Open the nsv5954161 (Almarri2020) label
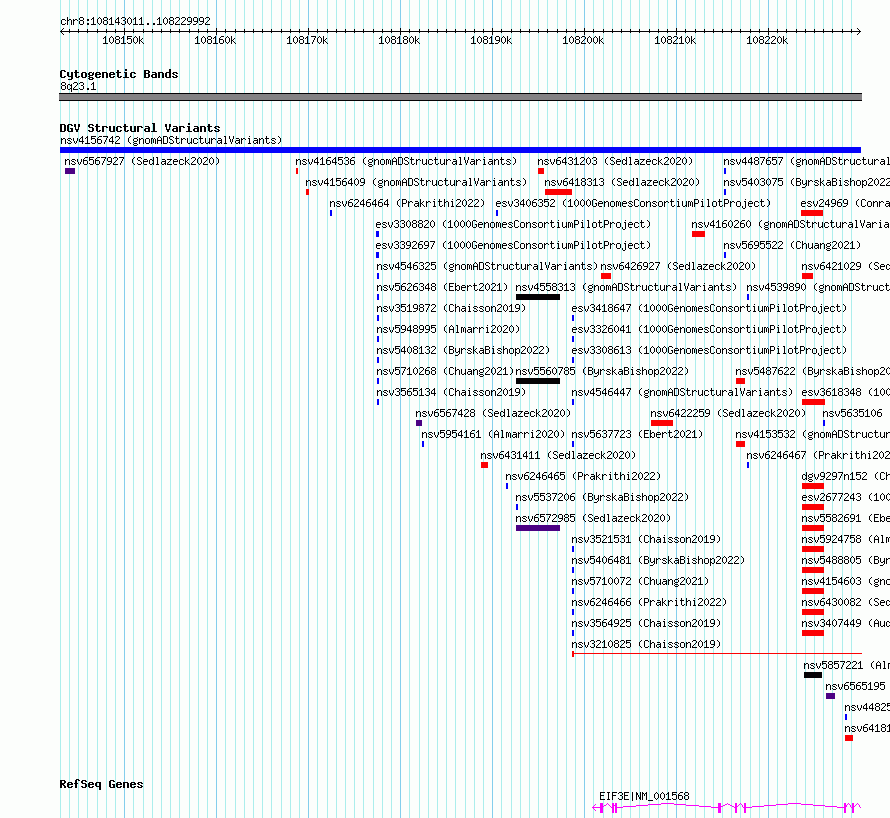The image size is (890, 818). point(493,434)
